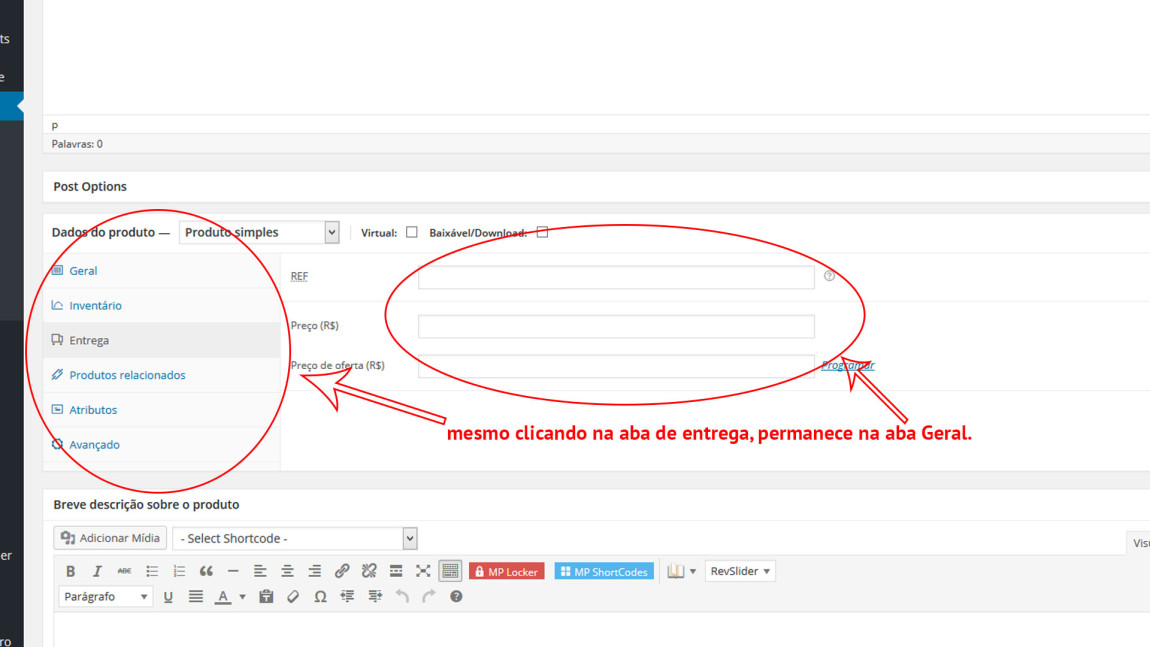1150x647 pixels.
Task: Show the REF field help tooltip icon
Action: [829, 276]
